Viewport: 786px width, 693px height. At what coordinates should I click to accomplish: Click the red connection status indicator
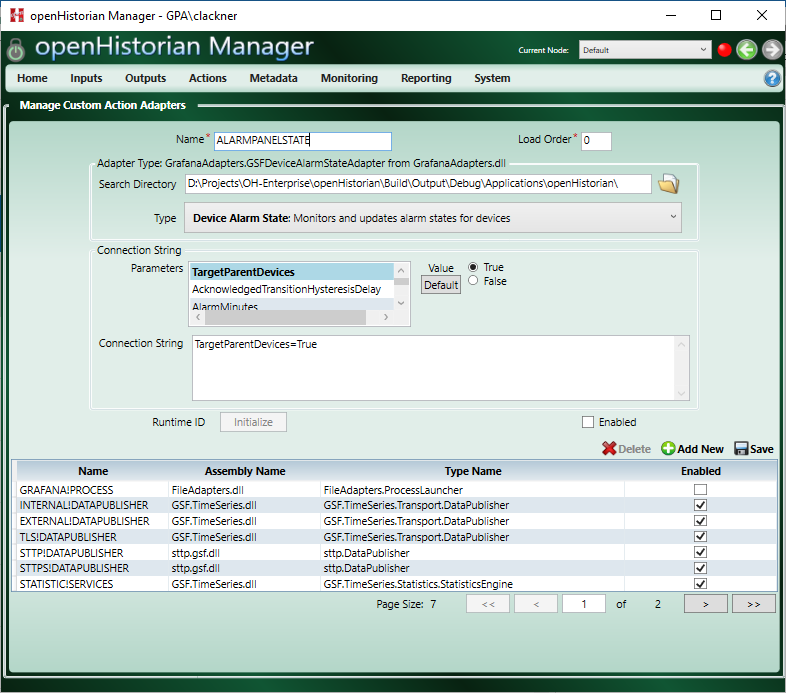point(724,50)
